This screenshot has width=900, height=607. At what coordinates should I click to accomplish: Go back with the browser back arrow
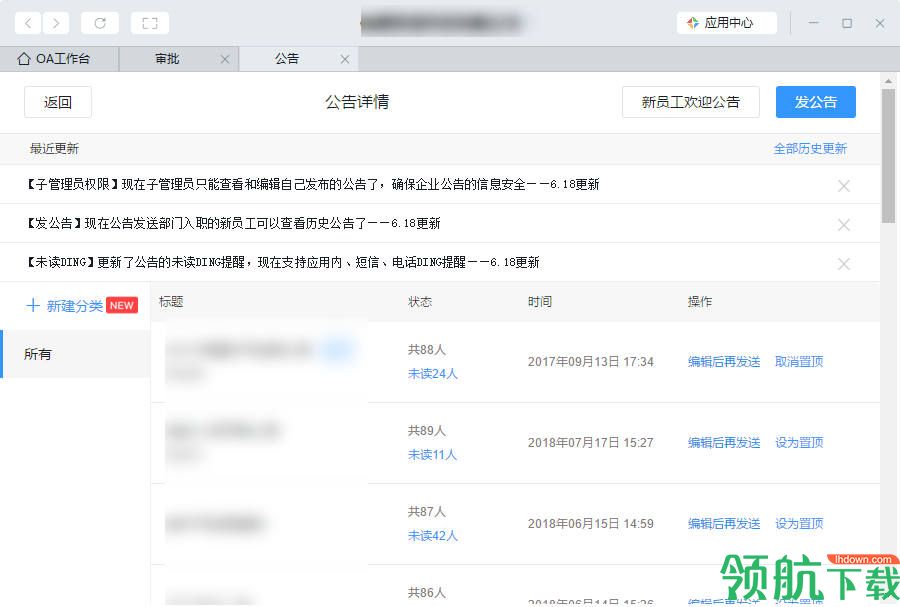28,23
